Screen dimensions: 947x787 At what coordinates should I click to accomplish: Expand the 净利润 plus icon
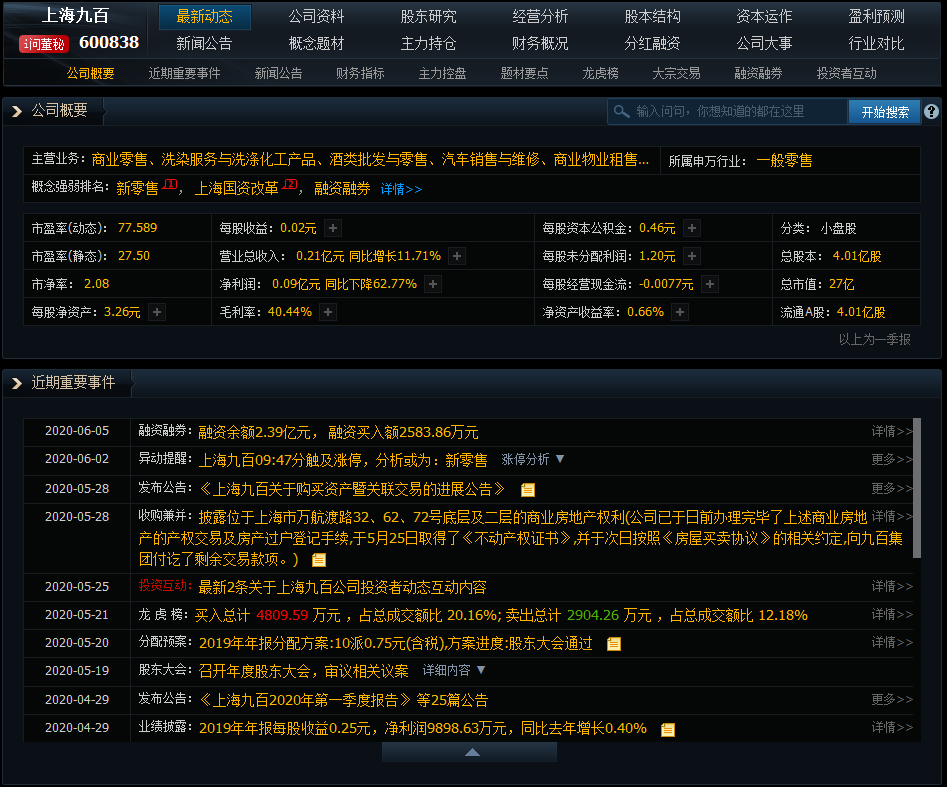click(433, 284)
